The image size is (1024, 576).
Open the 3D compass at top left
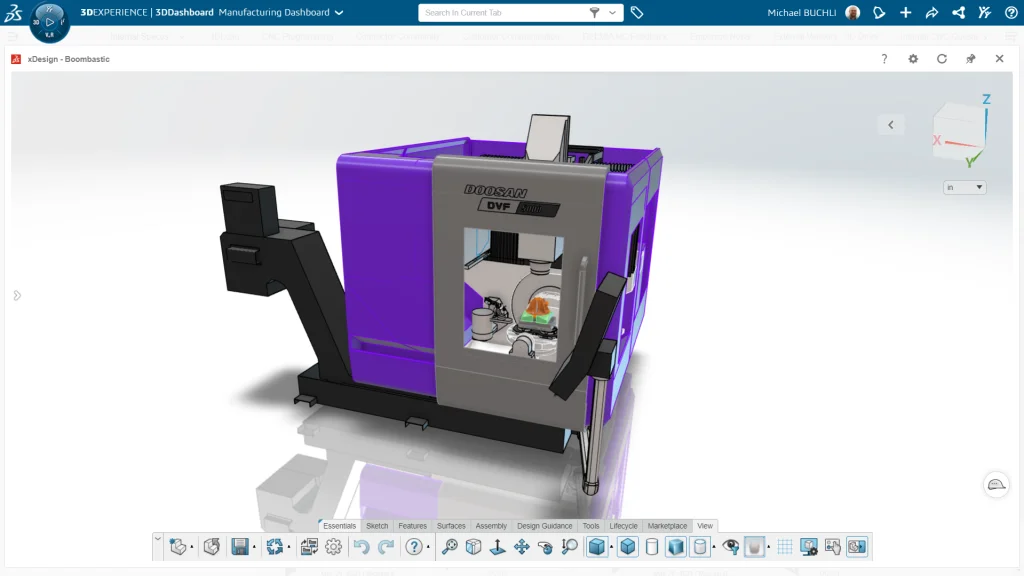click(x=49, y=21)
